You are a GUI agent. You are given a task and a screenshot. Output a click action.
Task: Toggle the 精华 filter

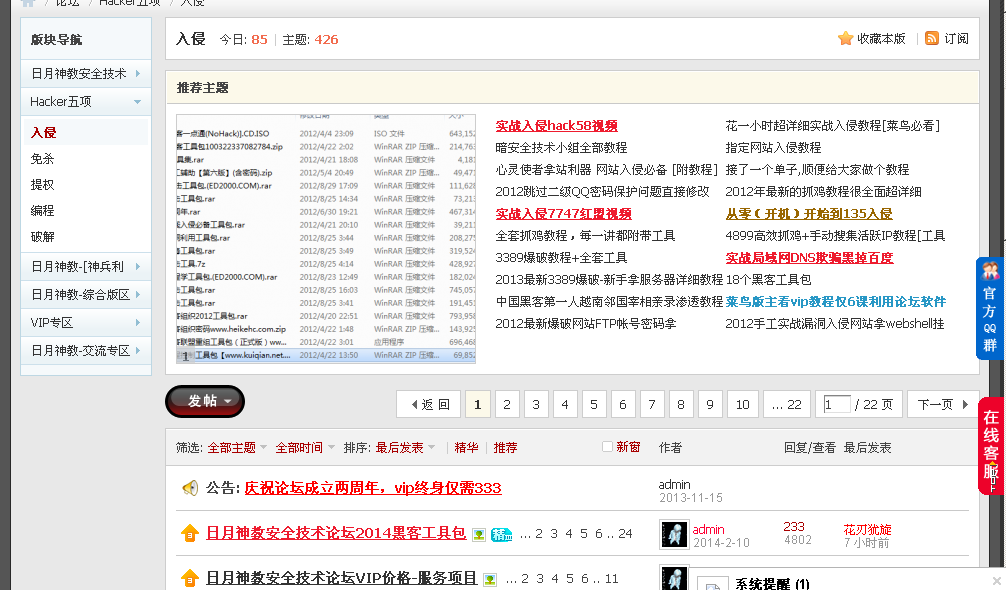(466, 447)
